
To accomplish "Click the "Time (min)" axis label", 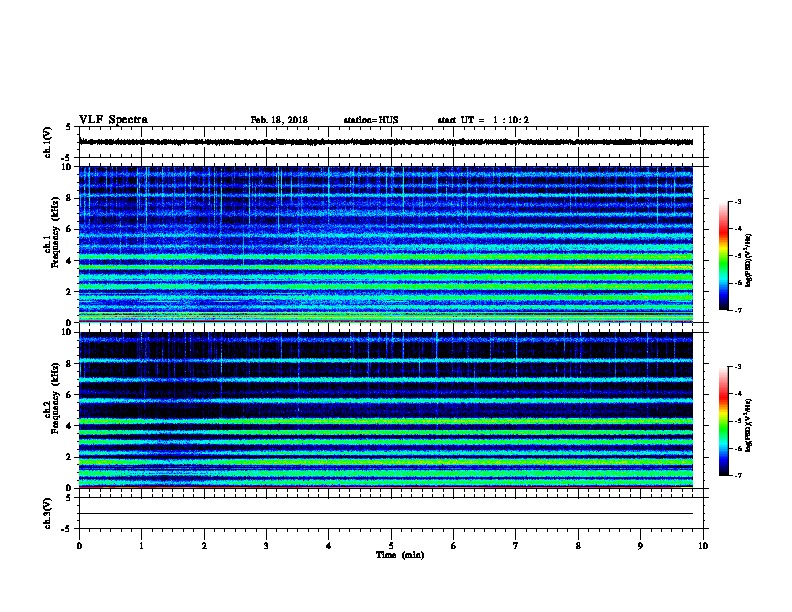I will pyautogui.click(x=400, y=555).
